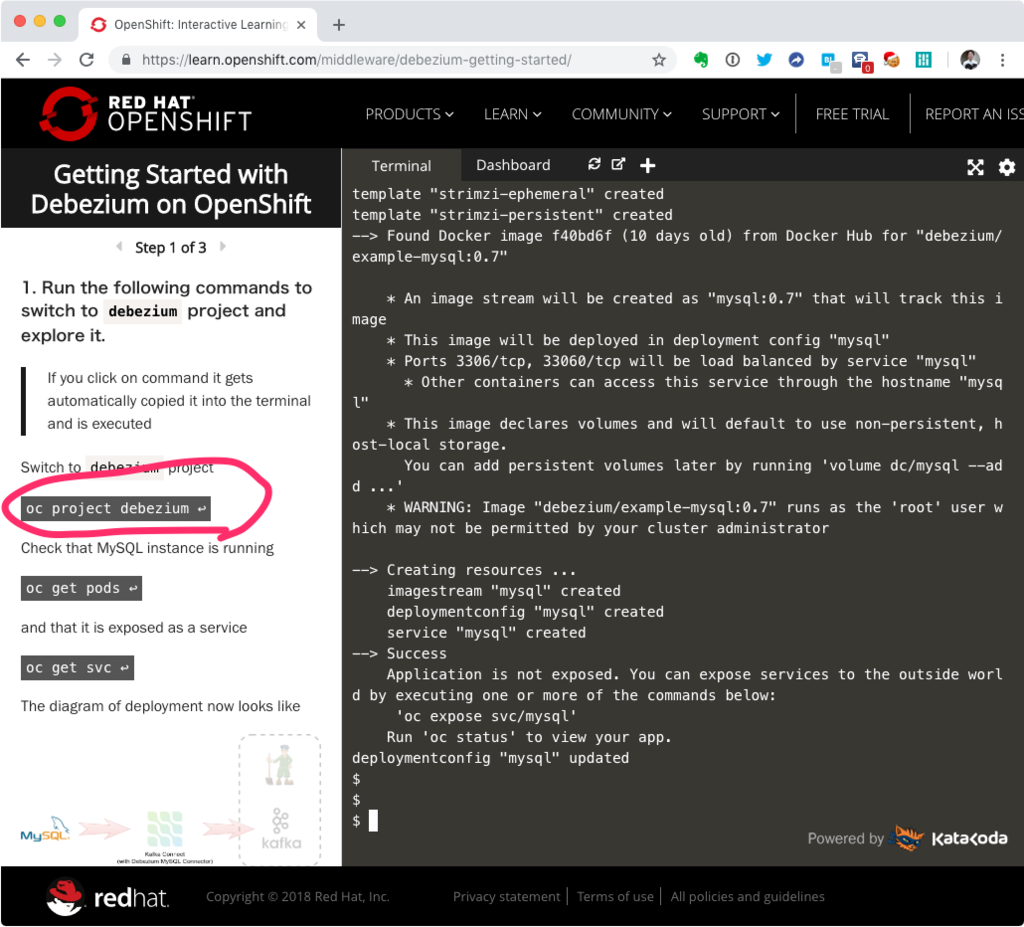This screenshot has height=927, width=1024.
Task: Click the FREE TRIAL nav link
Action: coord(852,114)
